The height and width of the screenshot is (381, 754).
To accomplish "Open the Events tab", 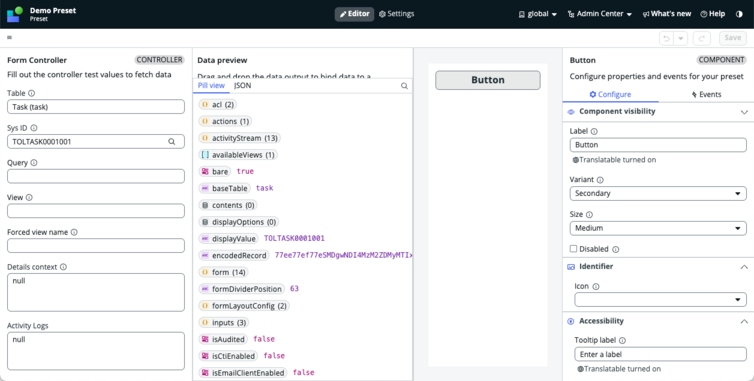I will pos(706,94).
